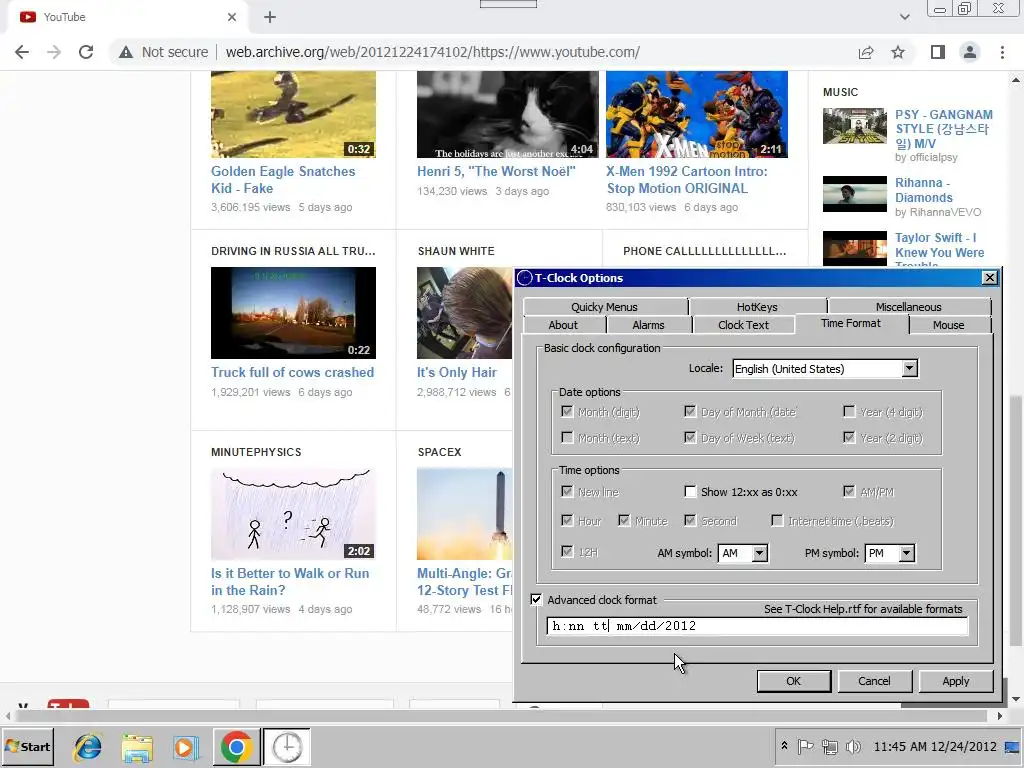
Task: Click the forward navigation arrow in Chrome
Action: coord(54,52)
